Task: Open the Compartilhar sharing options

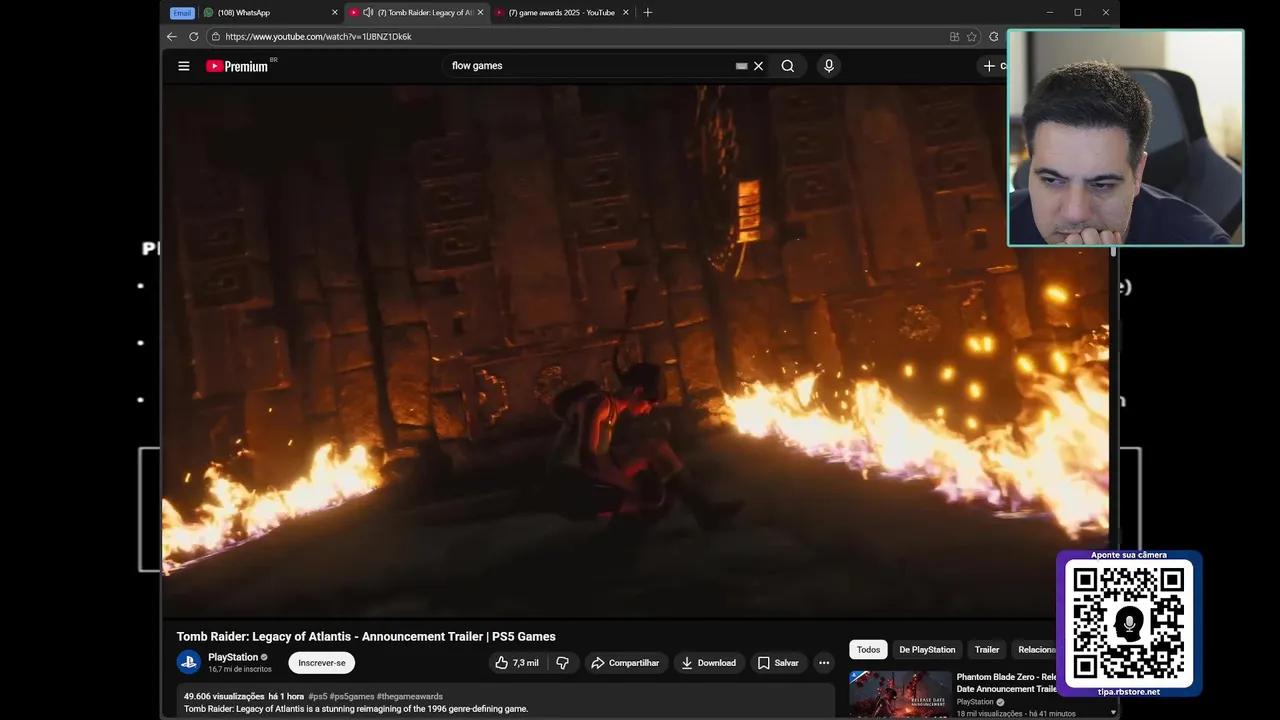Action: (626, 662)
